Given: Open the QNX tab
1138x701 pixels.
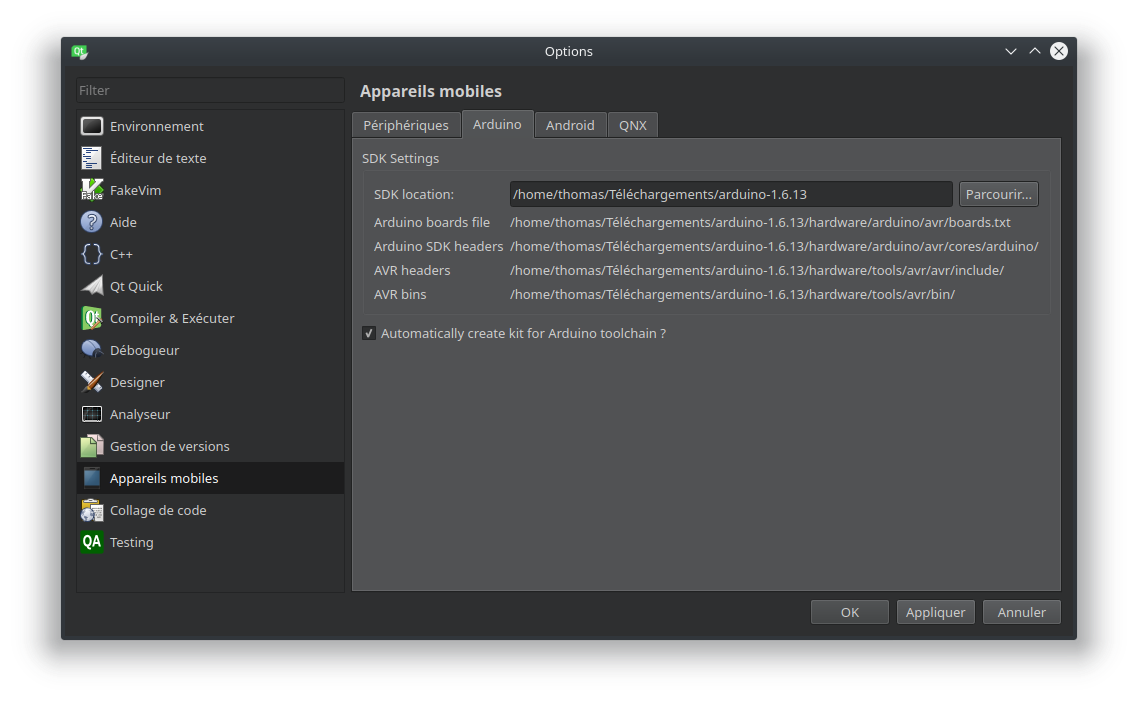Looking at the screenshot, I should [632, 125].
